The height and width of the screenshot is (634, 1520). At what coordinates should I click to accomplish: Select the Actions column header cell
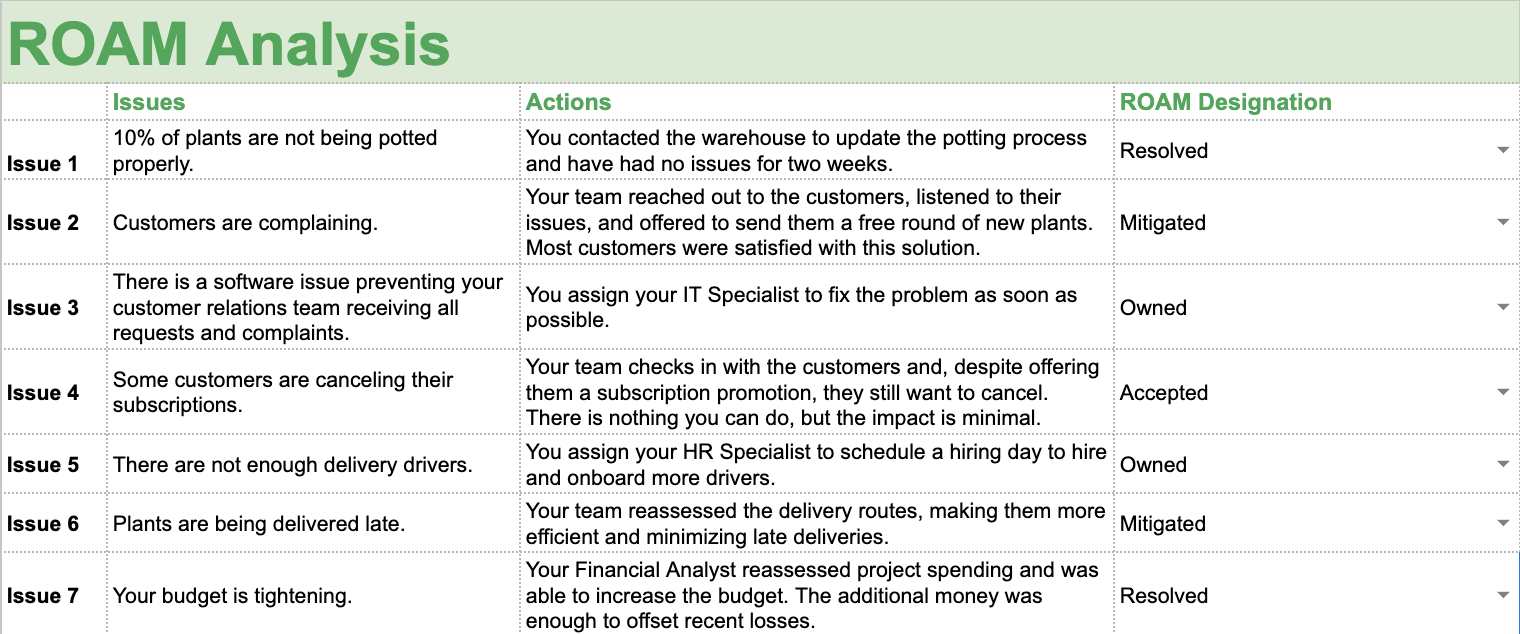pyautogui.click(x=817, y=102)
